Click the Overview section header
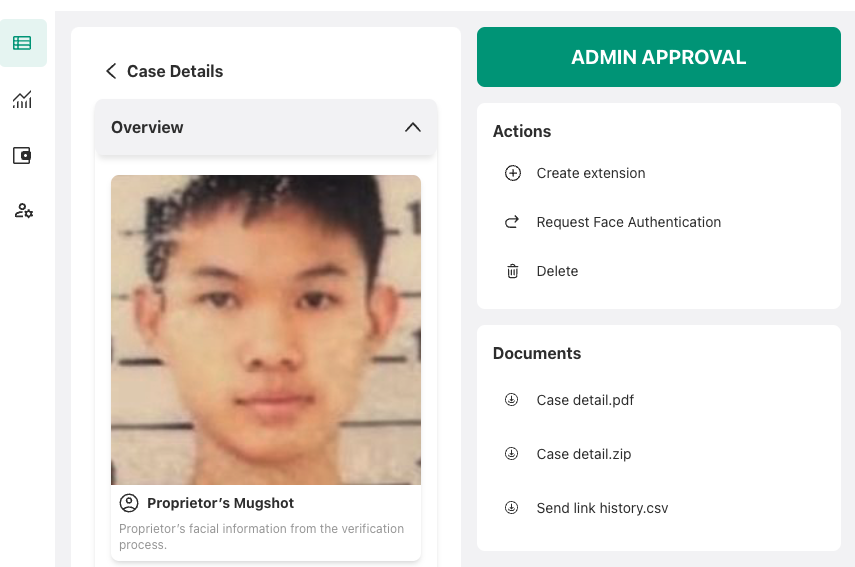 [266, 127]
